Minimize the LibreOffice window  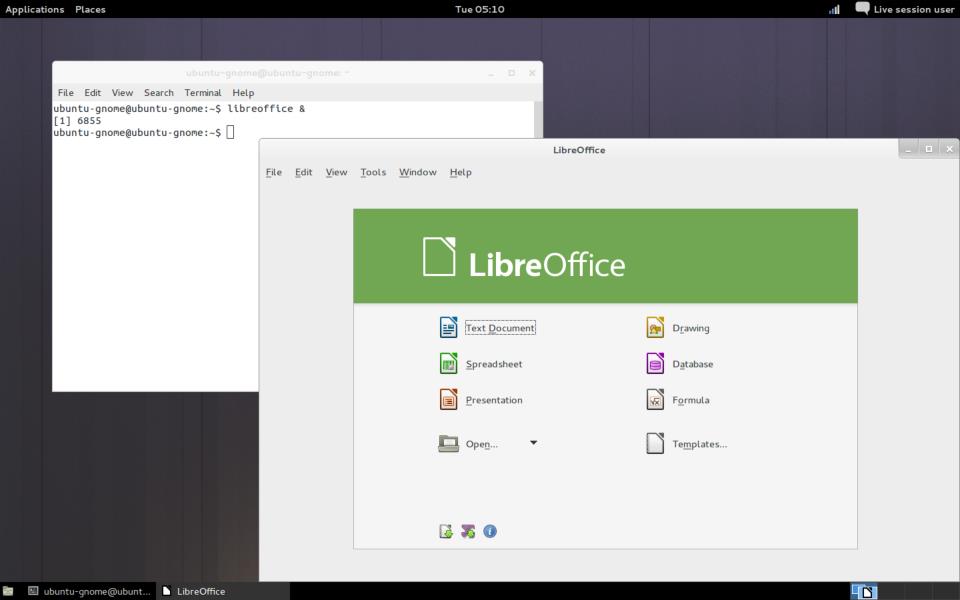coord(908,149)
